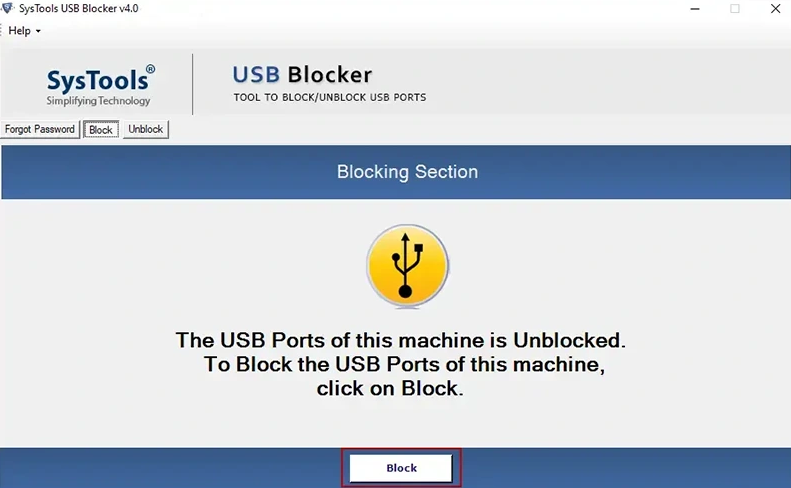791x488 pixels.
Task: Click the 'Simplifying Technology' tagline
Action: pos(98,101)
